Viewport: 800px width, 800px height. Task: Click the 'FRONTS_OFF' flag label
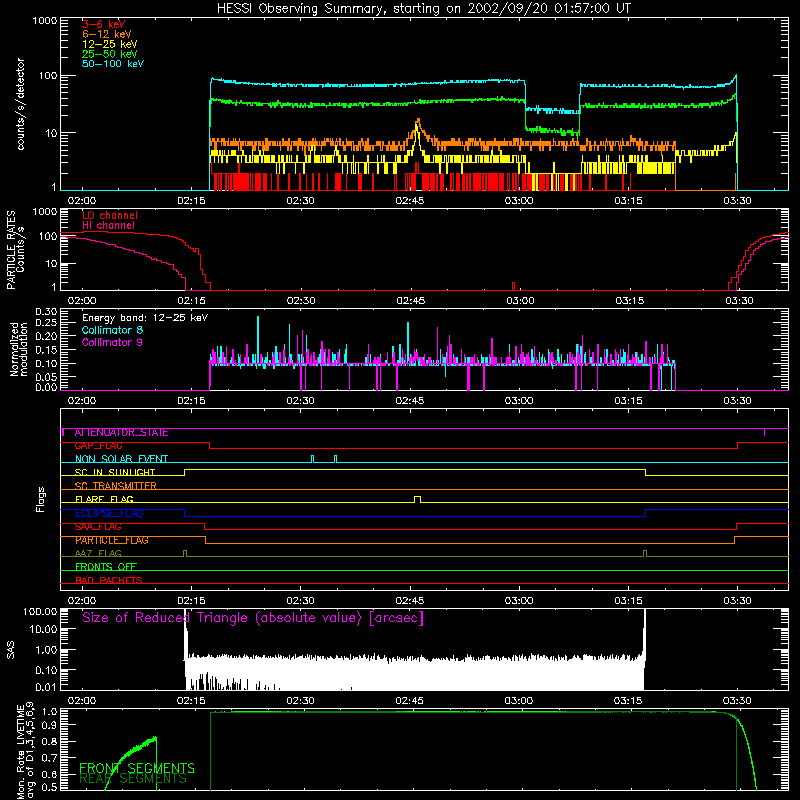point(106,567)
